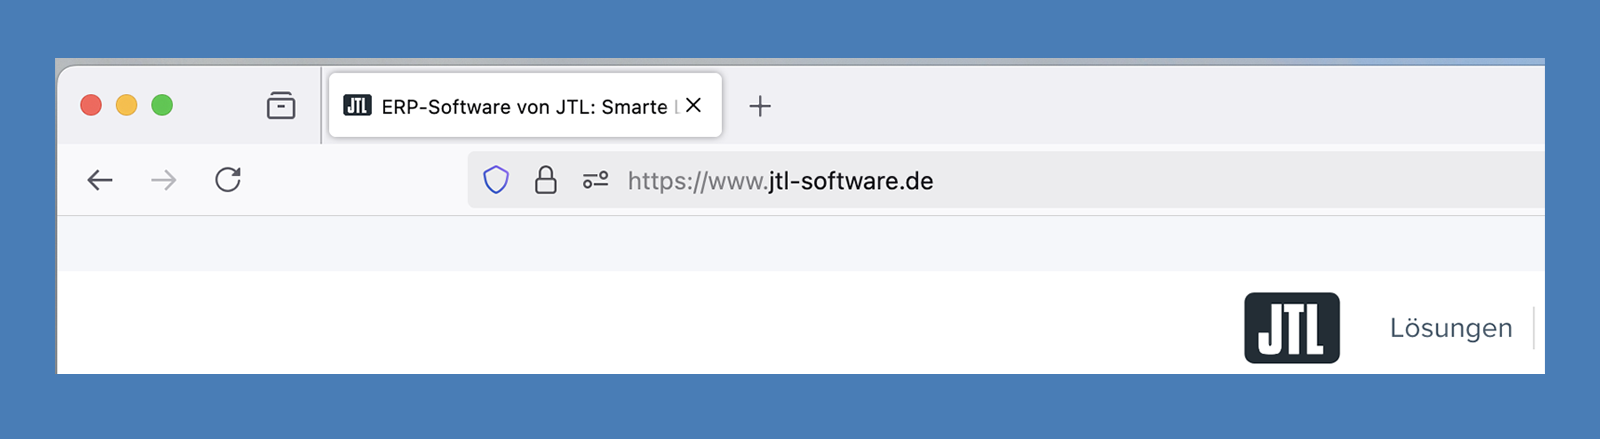Show site security info via padlock icon
1600x439 pixels.
tap(545, 180)
